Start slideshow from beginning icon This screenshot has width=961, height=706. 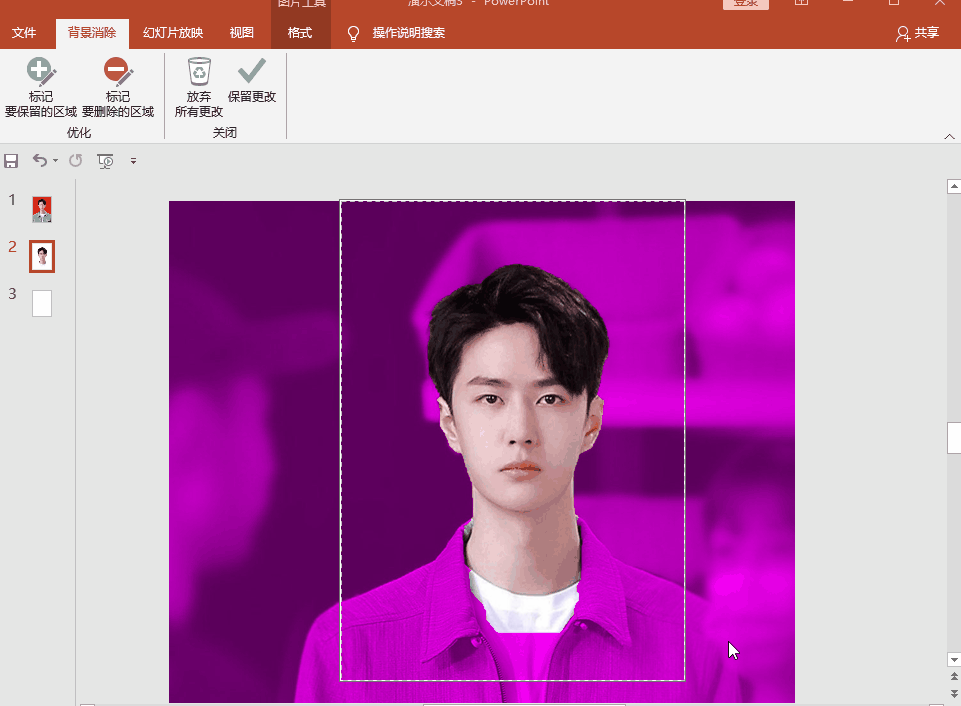105,161
